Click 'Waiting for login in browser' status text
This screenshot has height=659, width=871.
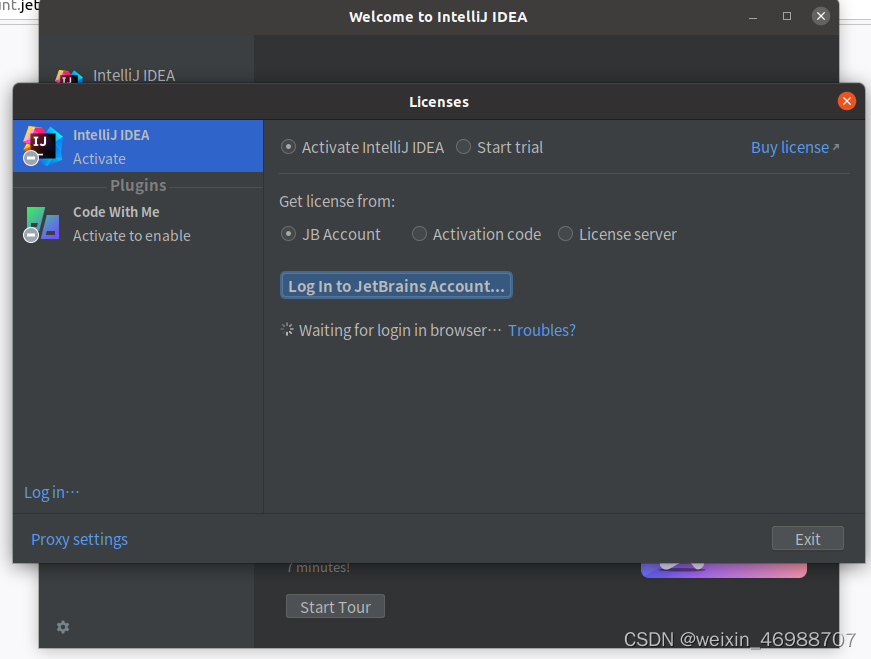click(400, 330)
